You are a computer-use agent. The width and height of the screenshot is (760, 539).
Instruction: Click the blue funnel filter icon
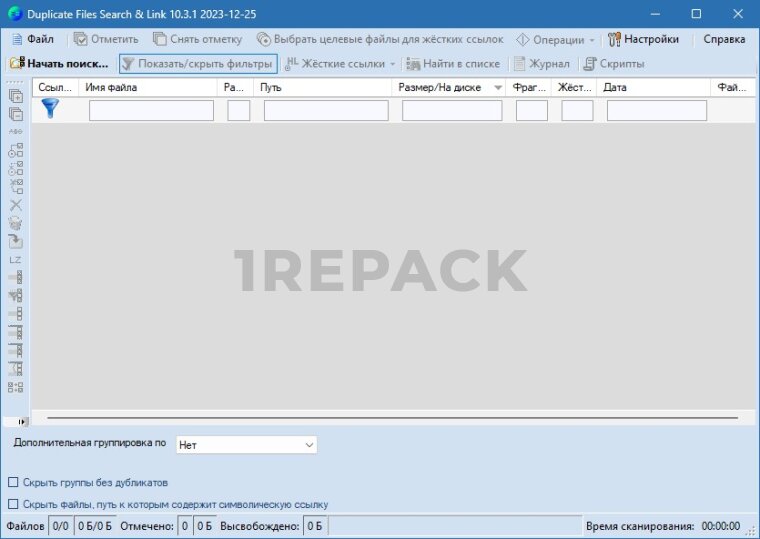point(50,109)
